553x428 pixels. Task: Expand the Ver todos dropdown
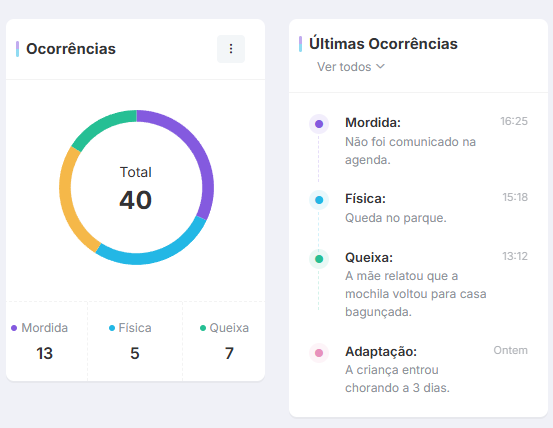[351, 67]
